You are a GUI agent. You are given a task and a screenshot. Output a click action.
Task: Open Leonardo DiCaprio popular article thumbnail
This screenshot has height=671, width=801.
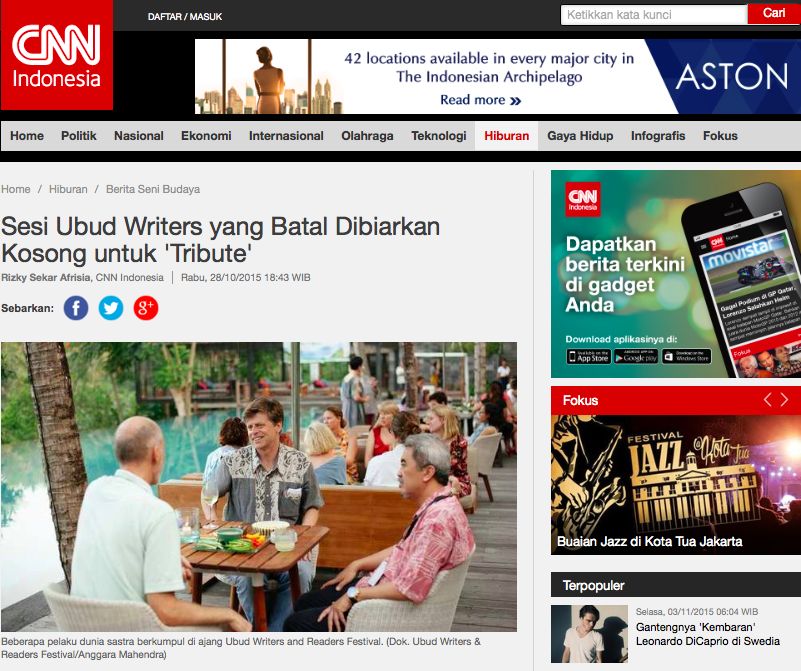point(589,634)
